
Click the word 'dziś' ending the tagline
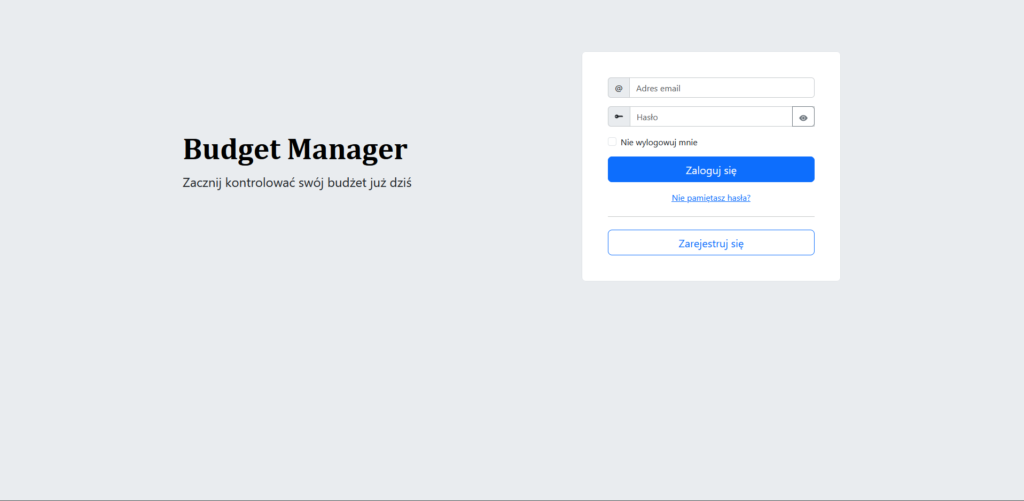pos(400,184)
